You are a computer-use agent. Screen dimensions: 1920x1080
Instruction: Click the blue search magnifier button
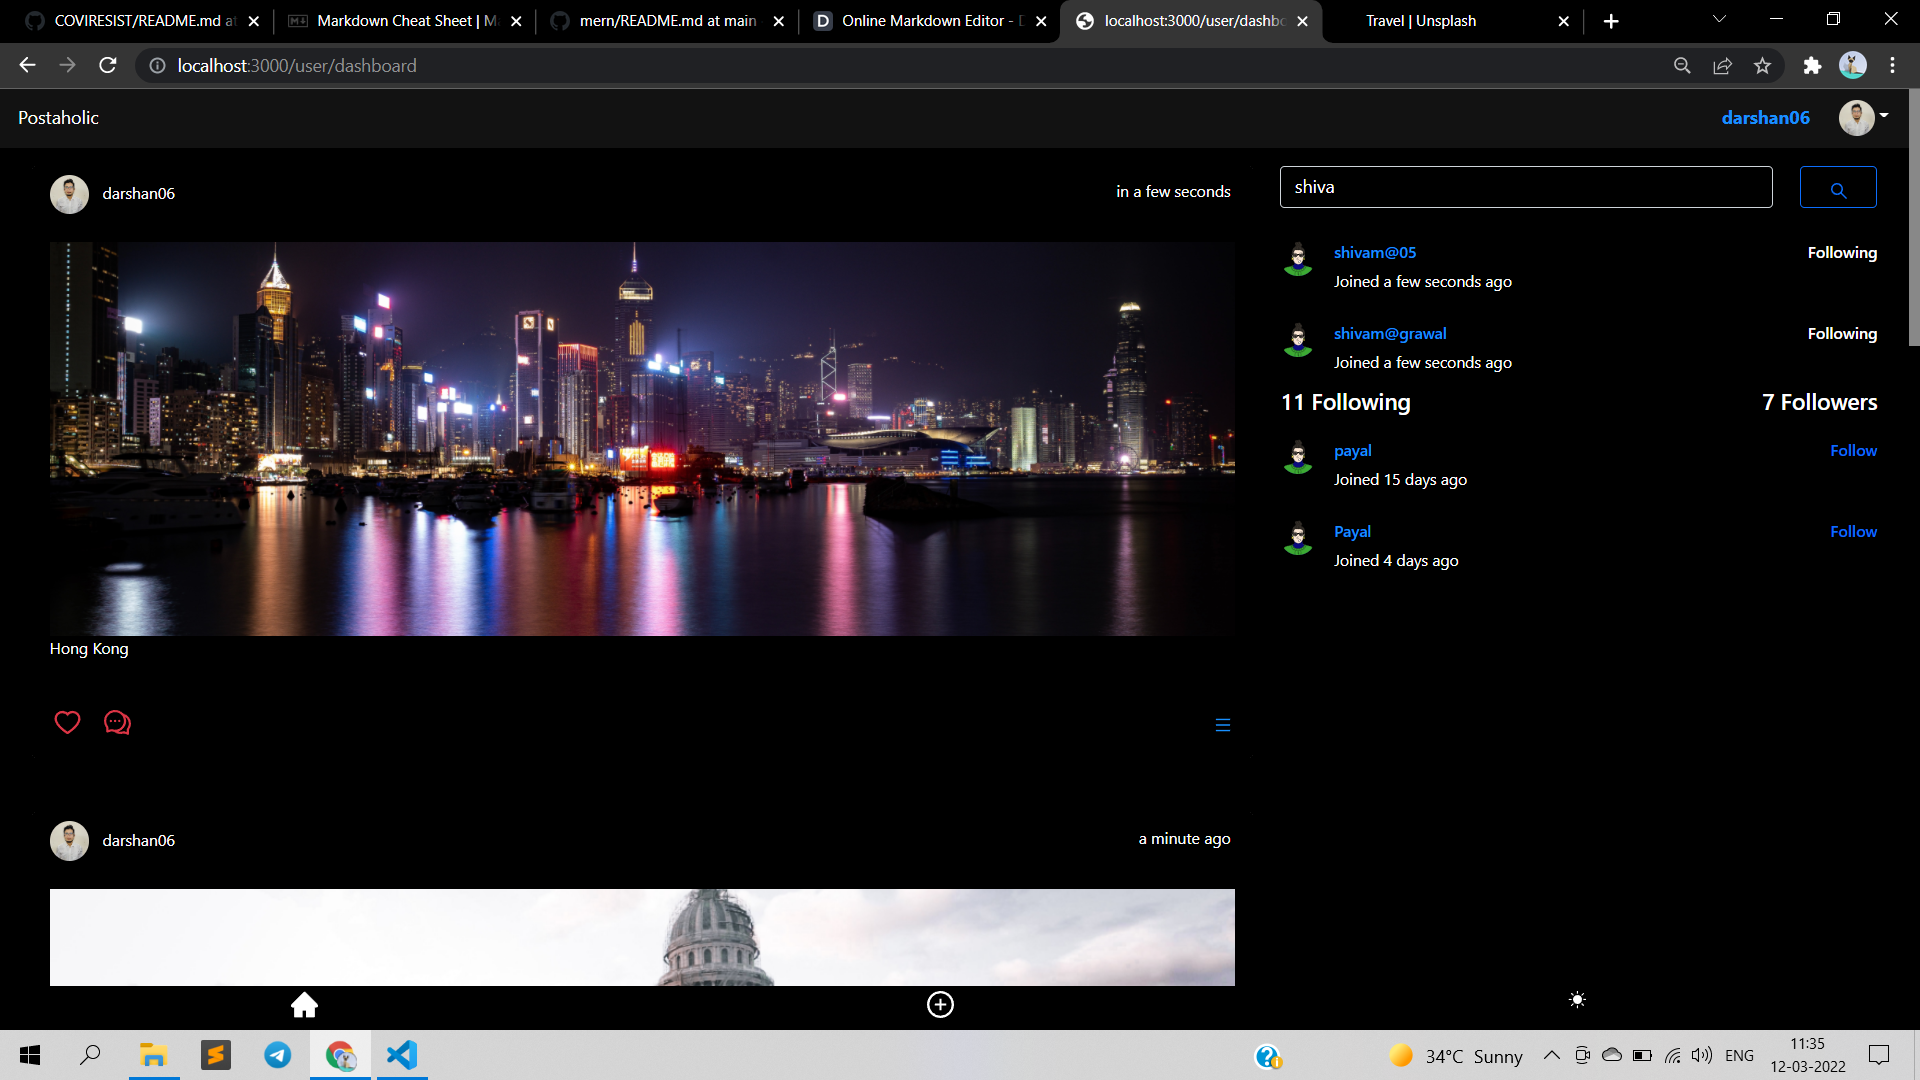[1837, 188]
